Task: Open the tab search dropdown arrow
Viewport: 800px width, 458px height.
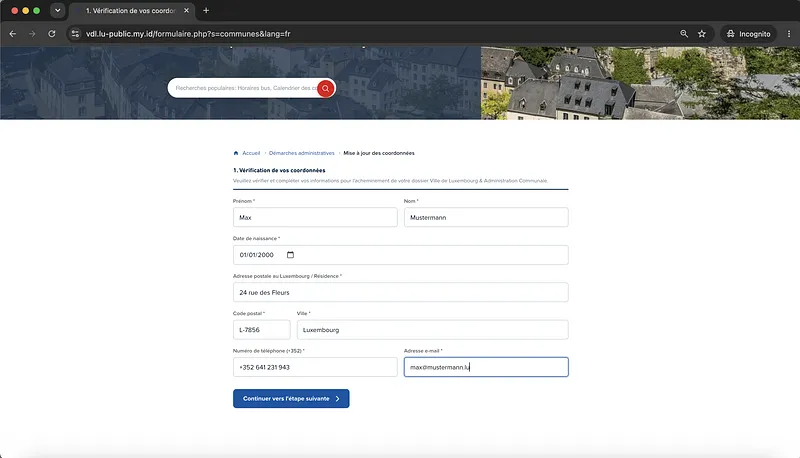Action: 58,10
